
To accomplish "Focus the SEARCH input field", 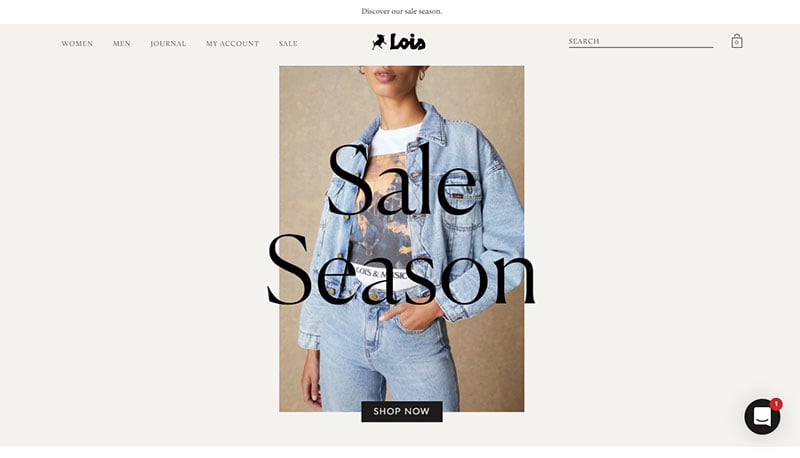I will point(641,41).
